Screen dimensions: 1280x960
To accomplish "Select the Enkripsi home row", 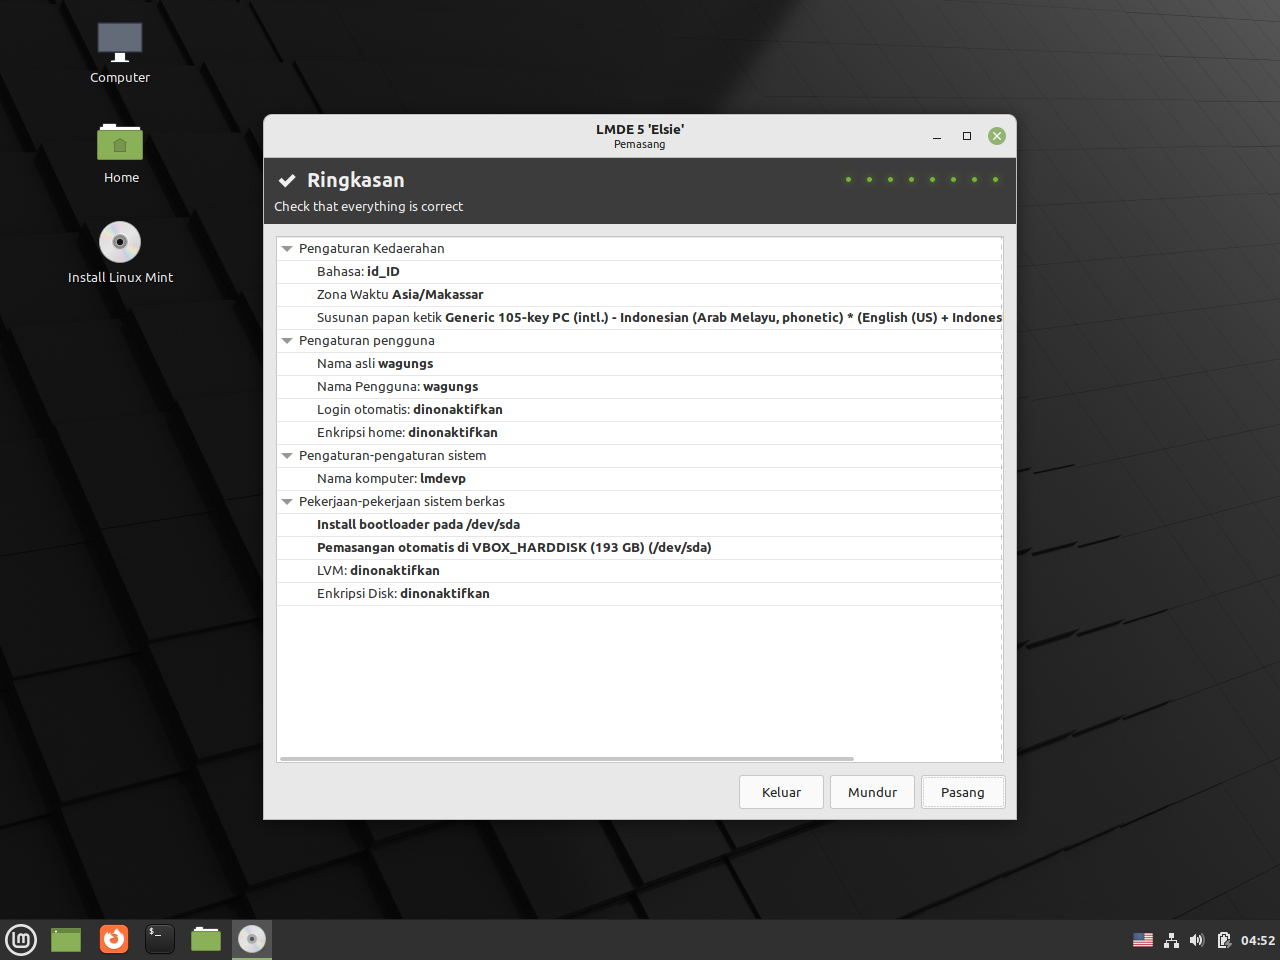I will click(x=640, y=433).
